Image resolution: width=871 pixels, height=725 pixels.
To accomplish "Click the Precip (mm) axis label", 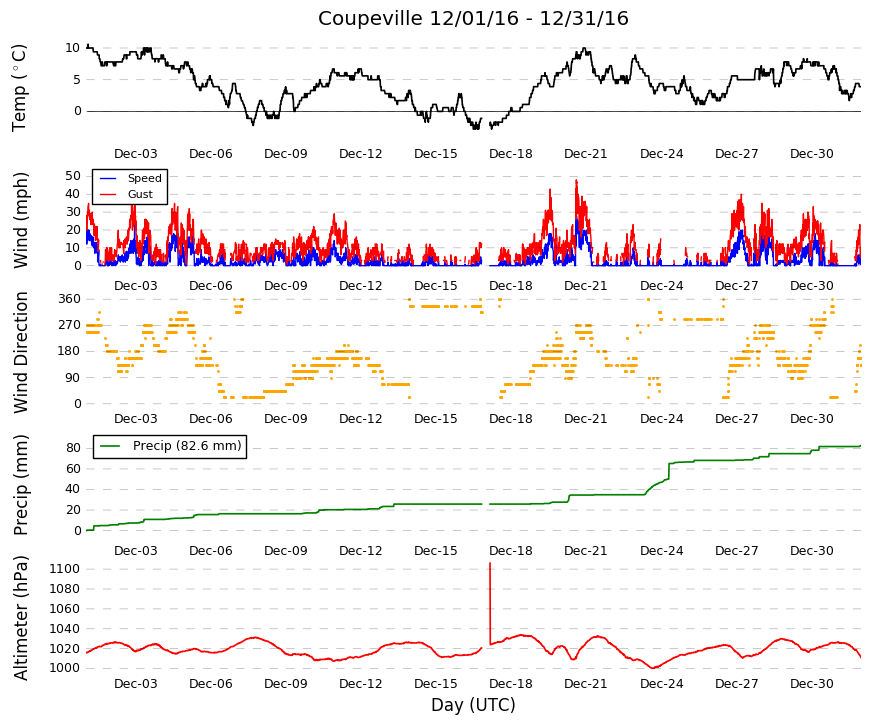I will tap(20, 485).
